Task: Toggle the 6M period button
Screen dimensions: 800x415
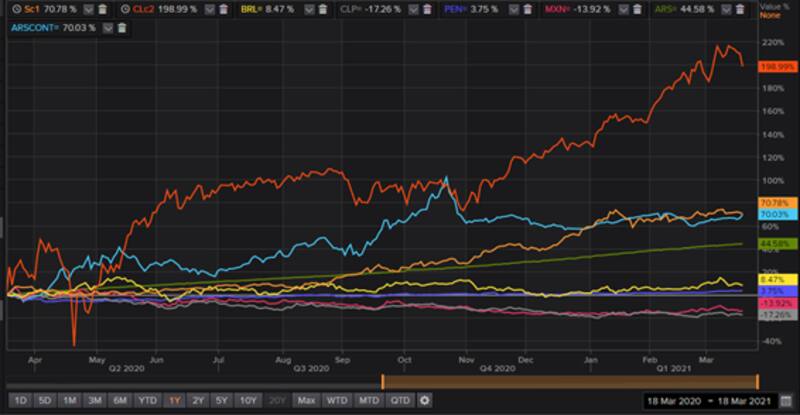Action: 119,401
